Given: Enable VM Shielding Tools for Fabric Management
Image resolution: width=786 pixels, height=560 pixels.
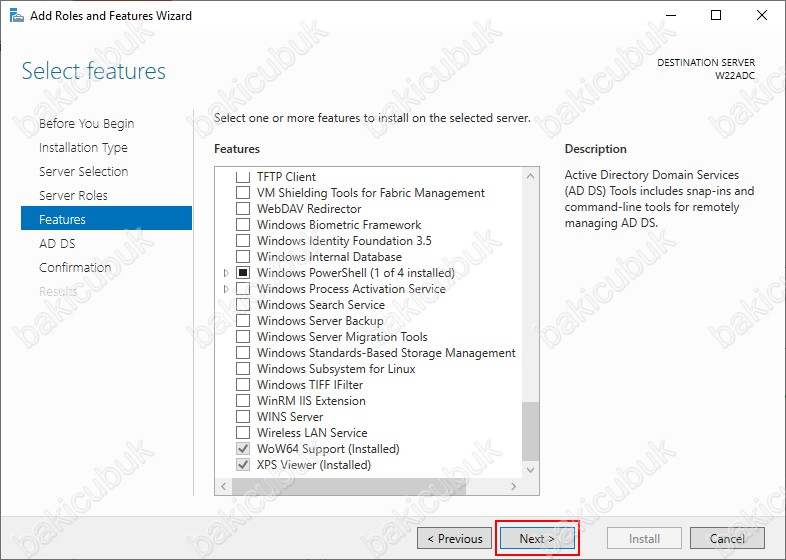Looking at the screenshot, I should point(243,193).
